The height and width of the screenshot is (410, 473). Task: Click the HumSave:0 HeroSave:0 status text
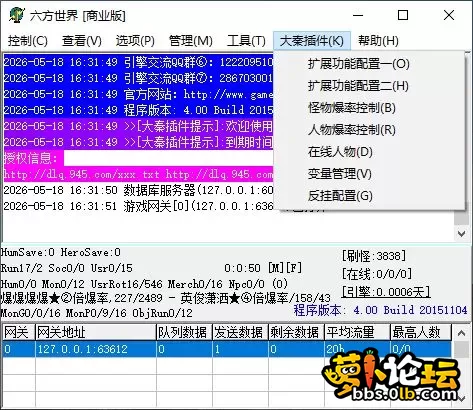click(x=60, y=252)
